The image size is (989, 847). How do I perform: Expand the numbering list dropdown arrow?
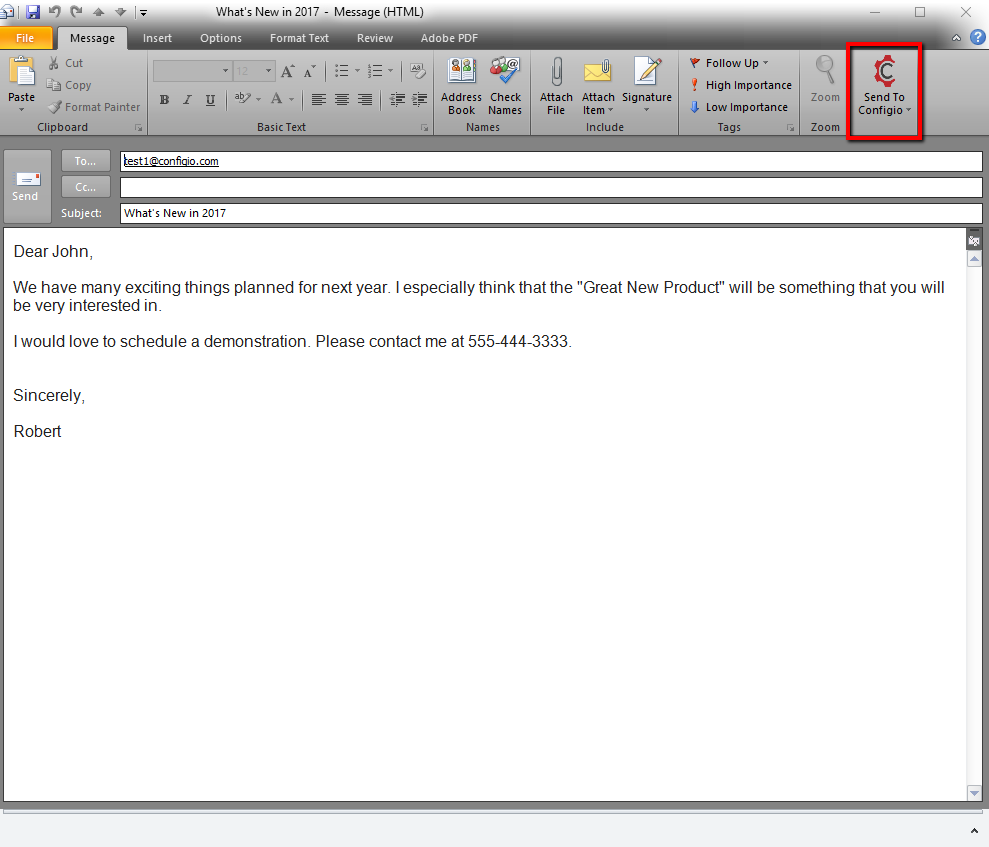coord(390,71)
